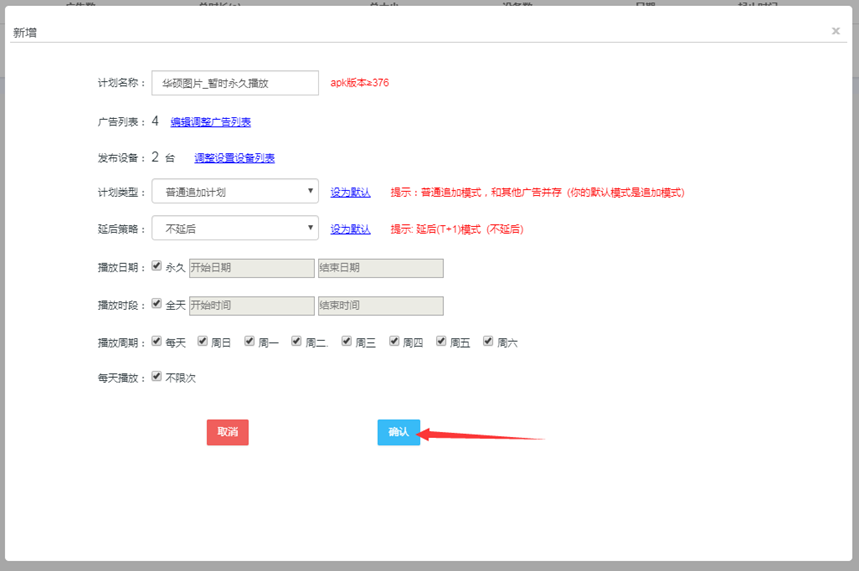Toggle the 不限次 checkbox
Viewport: 859px width, 571px height.
click(157, 377)
